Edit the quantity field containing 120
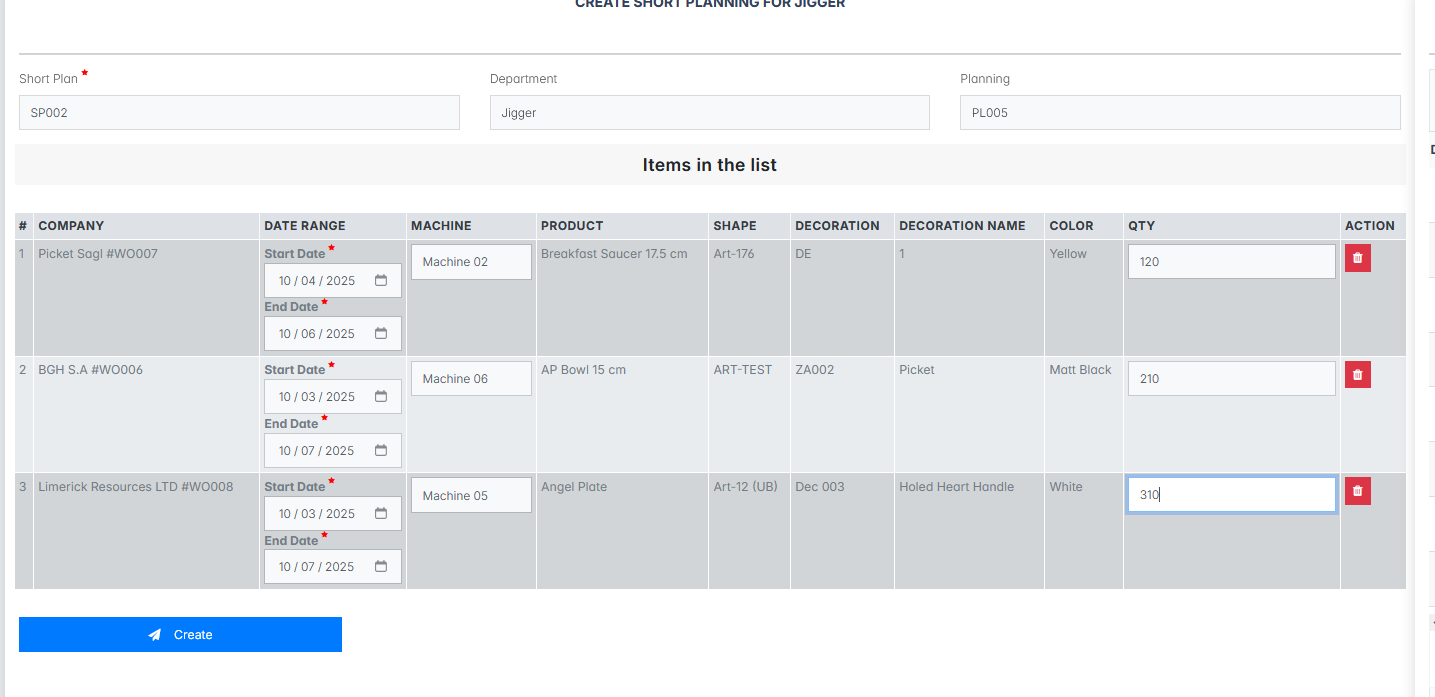Screen dimensions: 1435x697 (x=1231, y=262)
